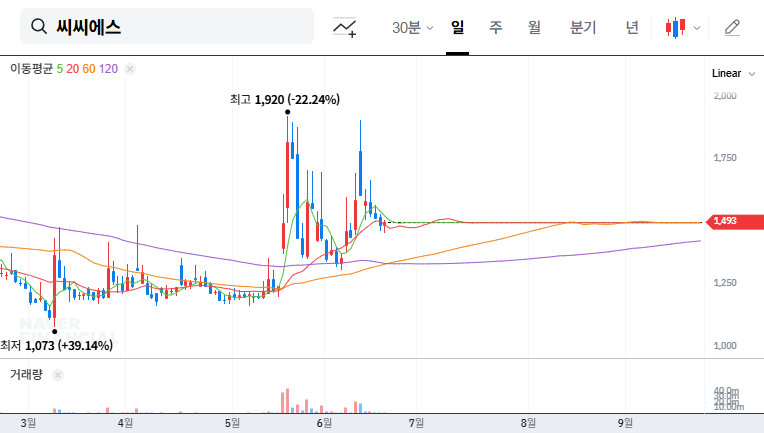Open the add indicator chart icon
The height and width of the screenshot is (433, 764).
[344, 27]
